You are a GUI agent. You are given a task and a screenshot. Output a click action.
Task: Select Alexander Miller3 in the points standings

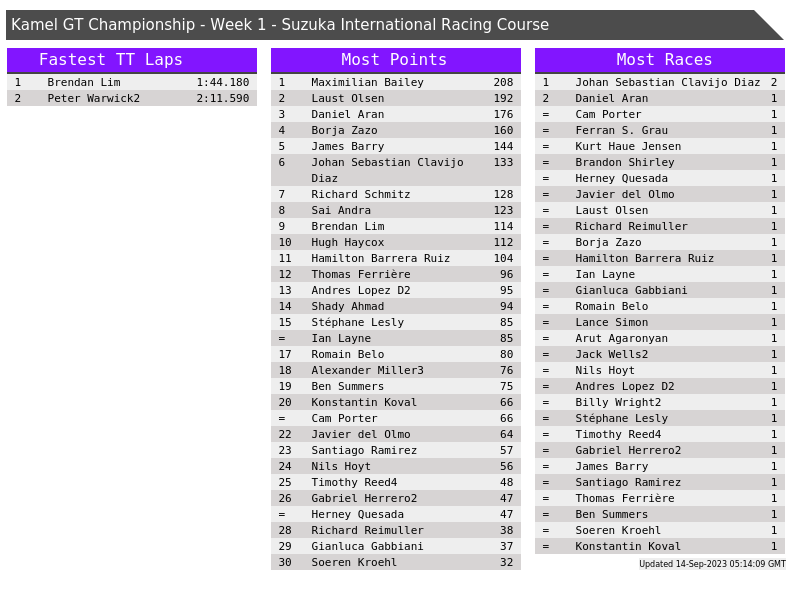coord(367,371)
